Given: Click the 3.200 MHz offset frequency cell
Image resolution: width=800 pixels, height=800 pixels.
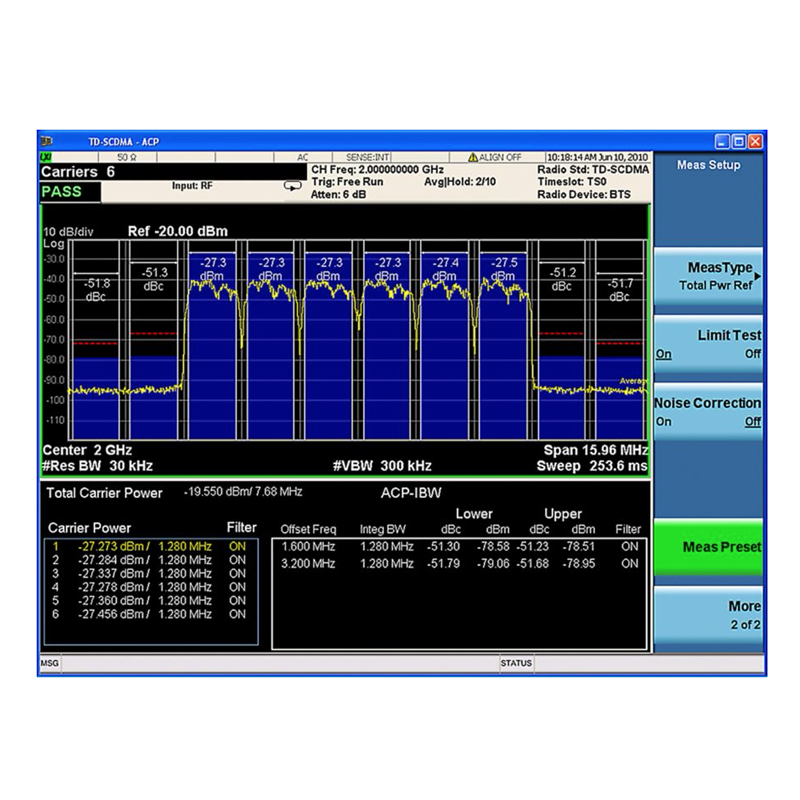Looking at the screenshot, I should click(308, 564).
